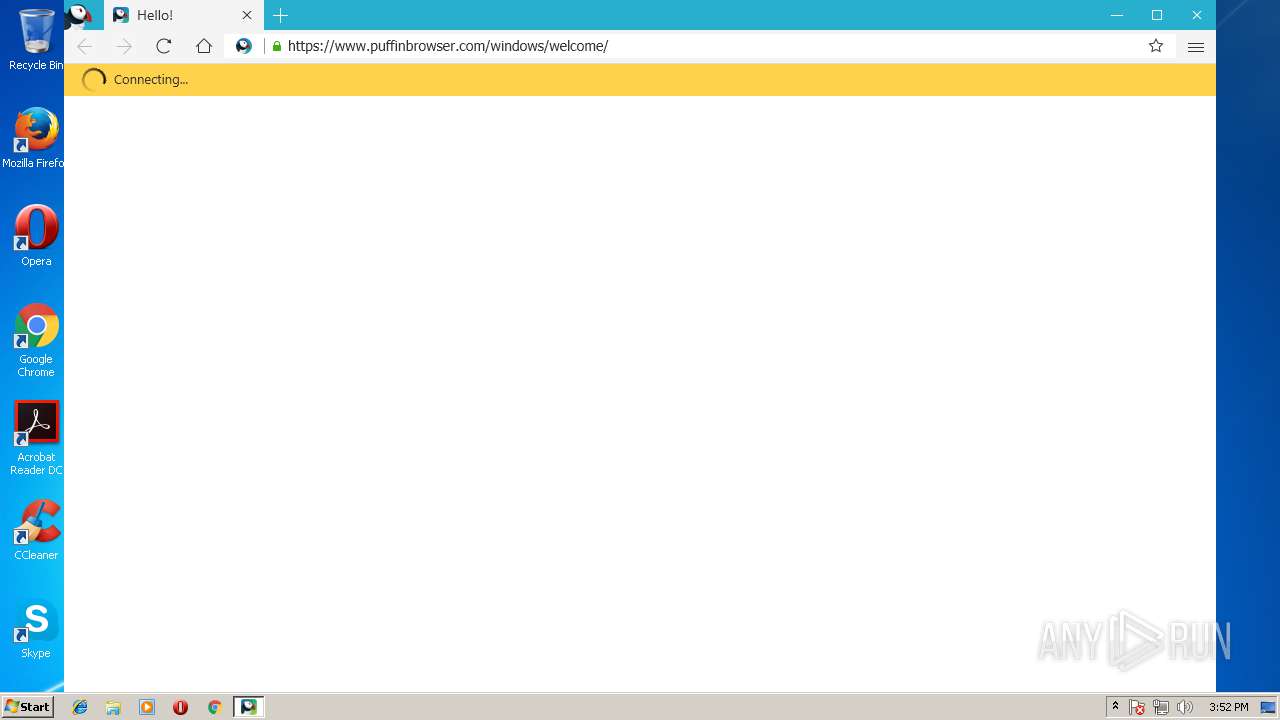Launch Skype desktop shortcut
The image size is (1280, 720).
pos(36,628)
